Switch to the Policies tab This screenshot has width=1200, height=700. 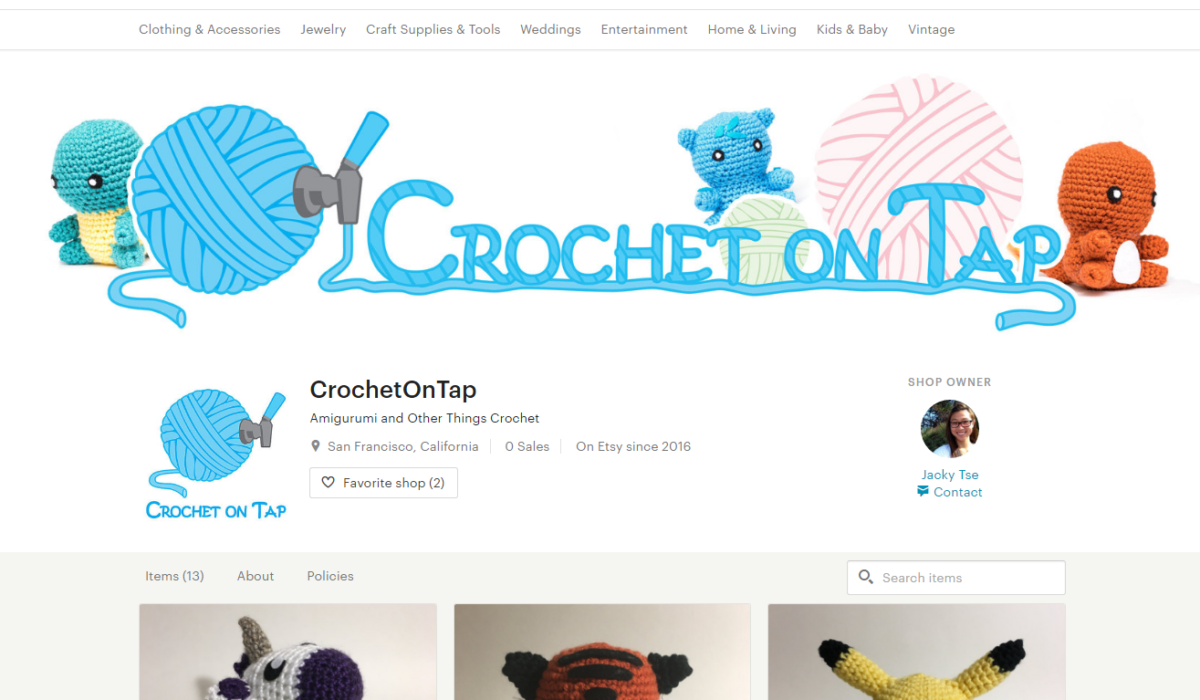330,576
